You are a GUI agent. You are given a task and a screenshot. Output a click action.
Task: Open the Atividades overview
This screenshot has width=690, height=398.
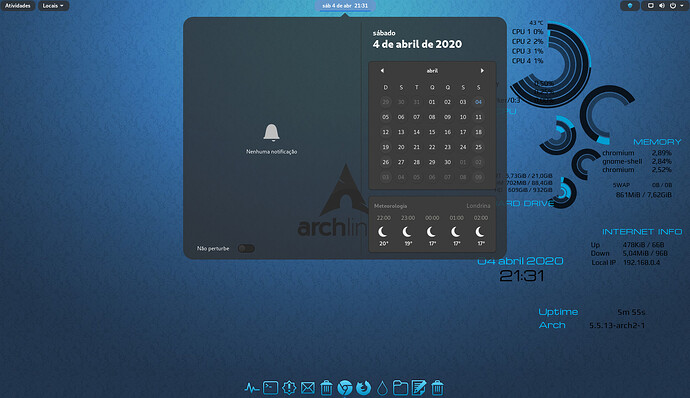18,6
